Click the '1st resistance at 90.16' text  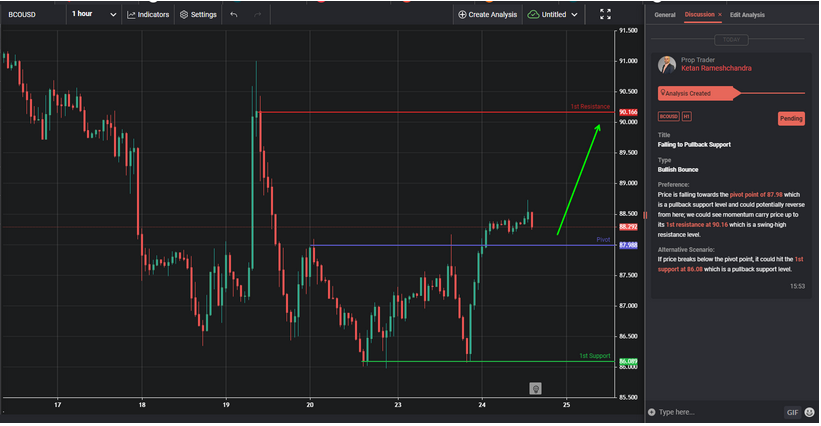[696, 225]
